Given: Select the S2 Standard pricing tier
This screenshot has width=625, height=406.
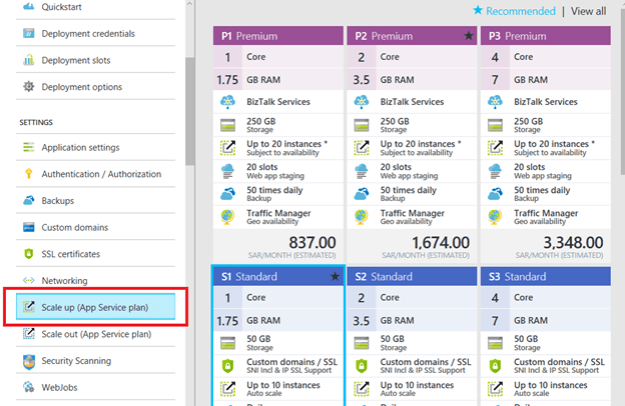Looking at the screenshot, I should (x=410, y=276).
